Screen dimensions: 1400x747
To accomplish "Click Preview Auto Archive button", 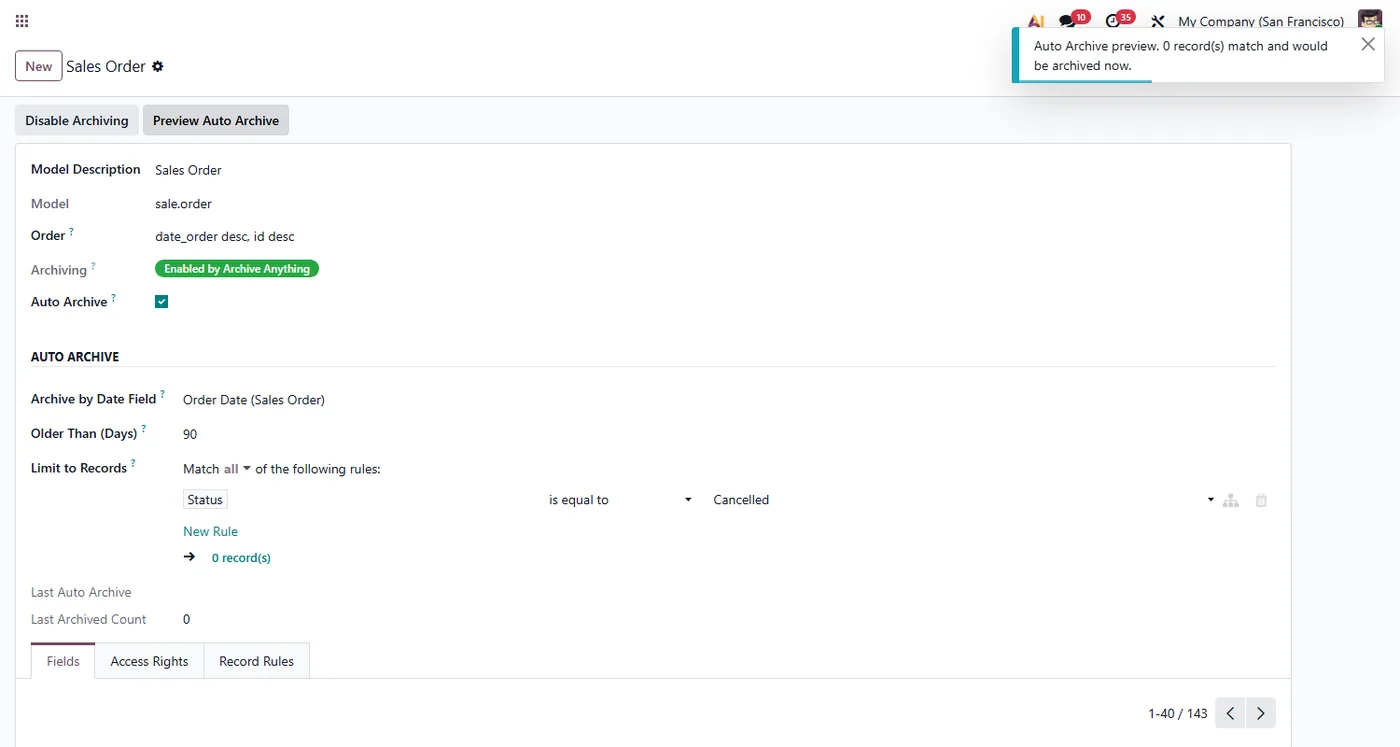I will click(x=216, y=120).
